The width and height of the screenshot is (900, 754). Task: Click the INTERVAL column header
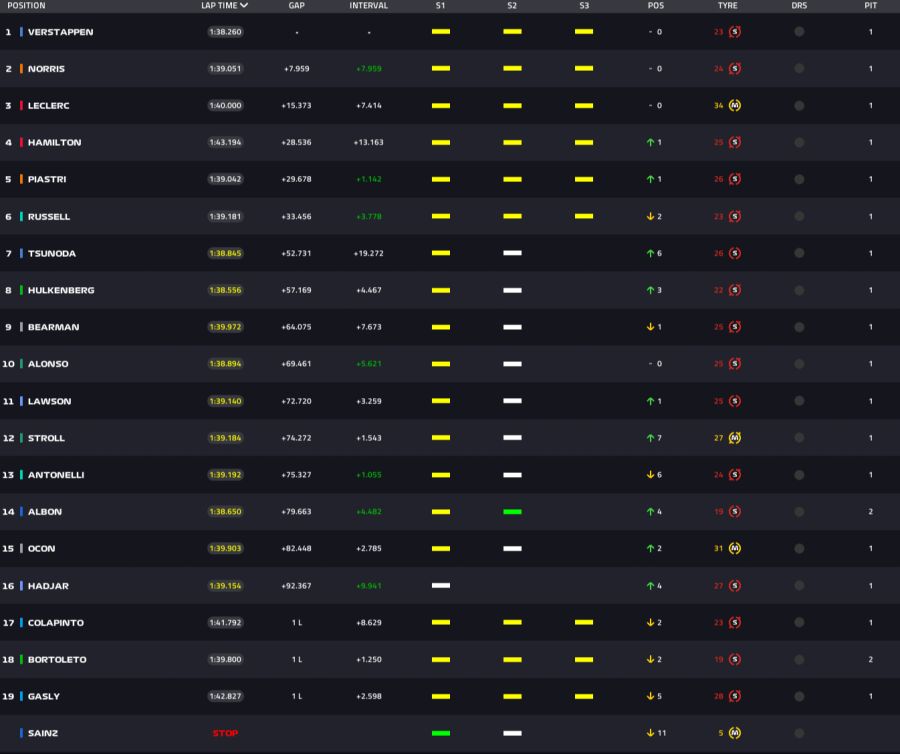click(368, 6)
